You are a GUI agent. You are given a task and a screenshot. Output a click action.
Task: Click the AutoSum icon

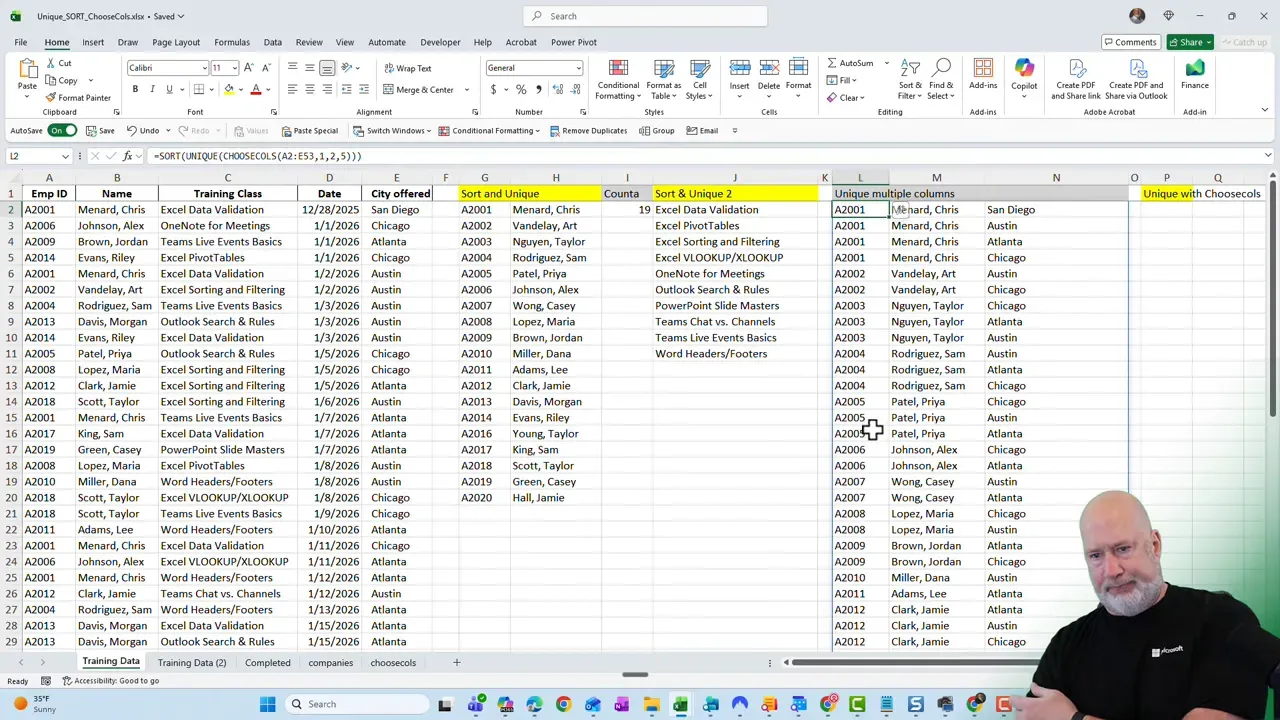tap(832, 62)
